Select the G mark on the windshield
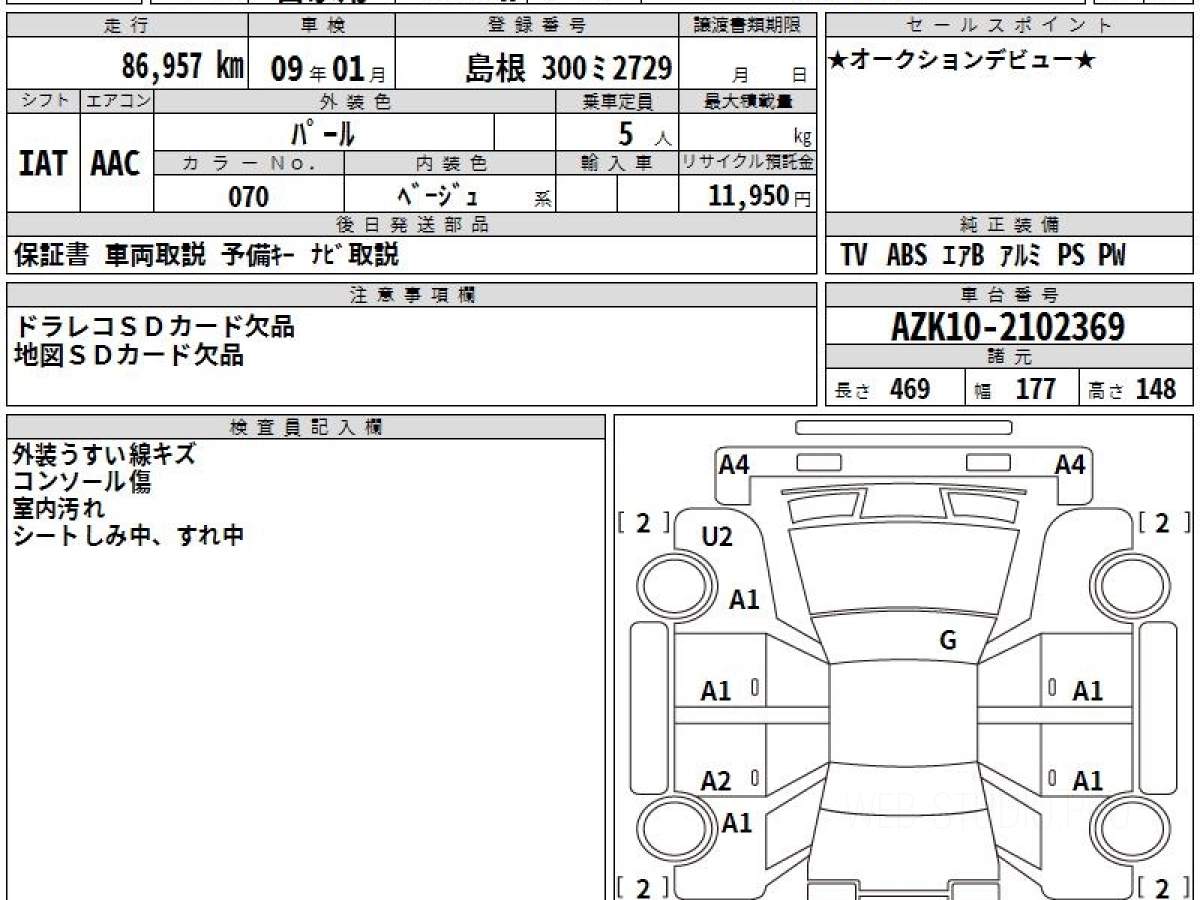Viewport: 1200px width, 900px height. pos(948,641)
